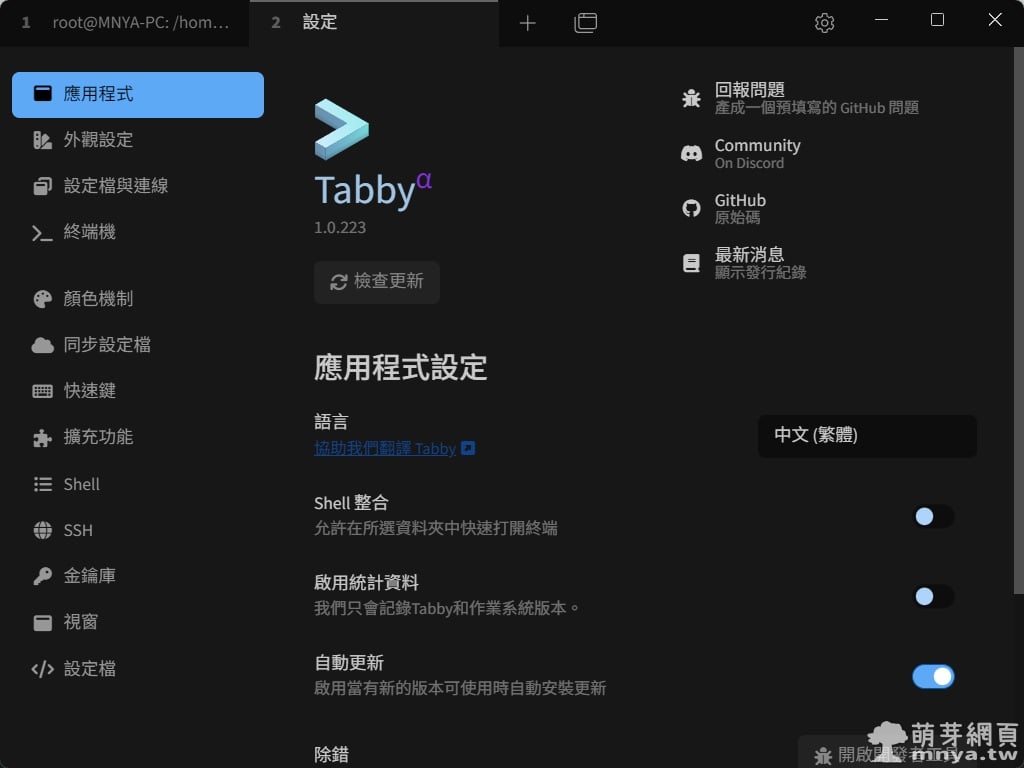Click the tab layout icon beside plus

[585, 23]
